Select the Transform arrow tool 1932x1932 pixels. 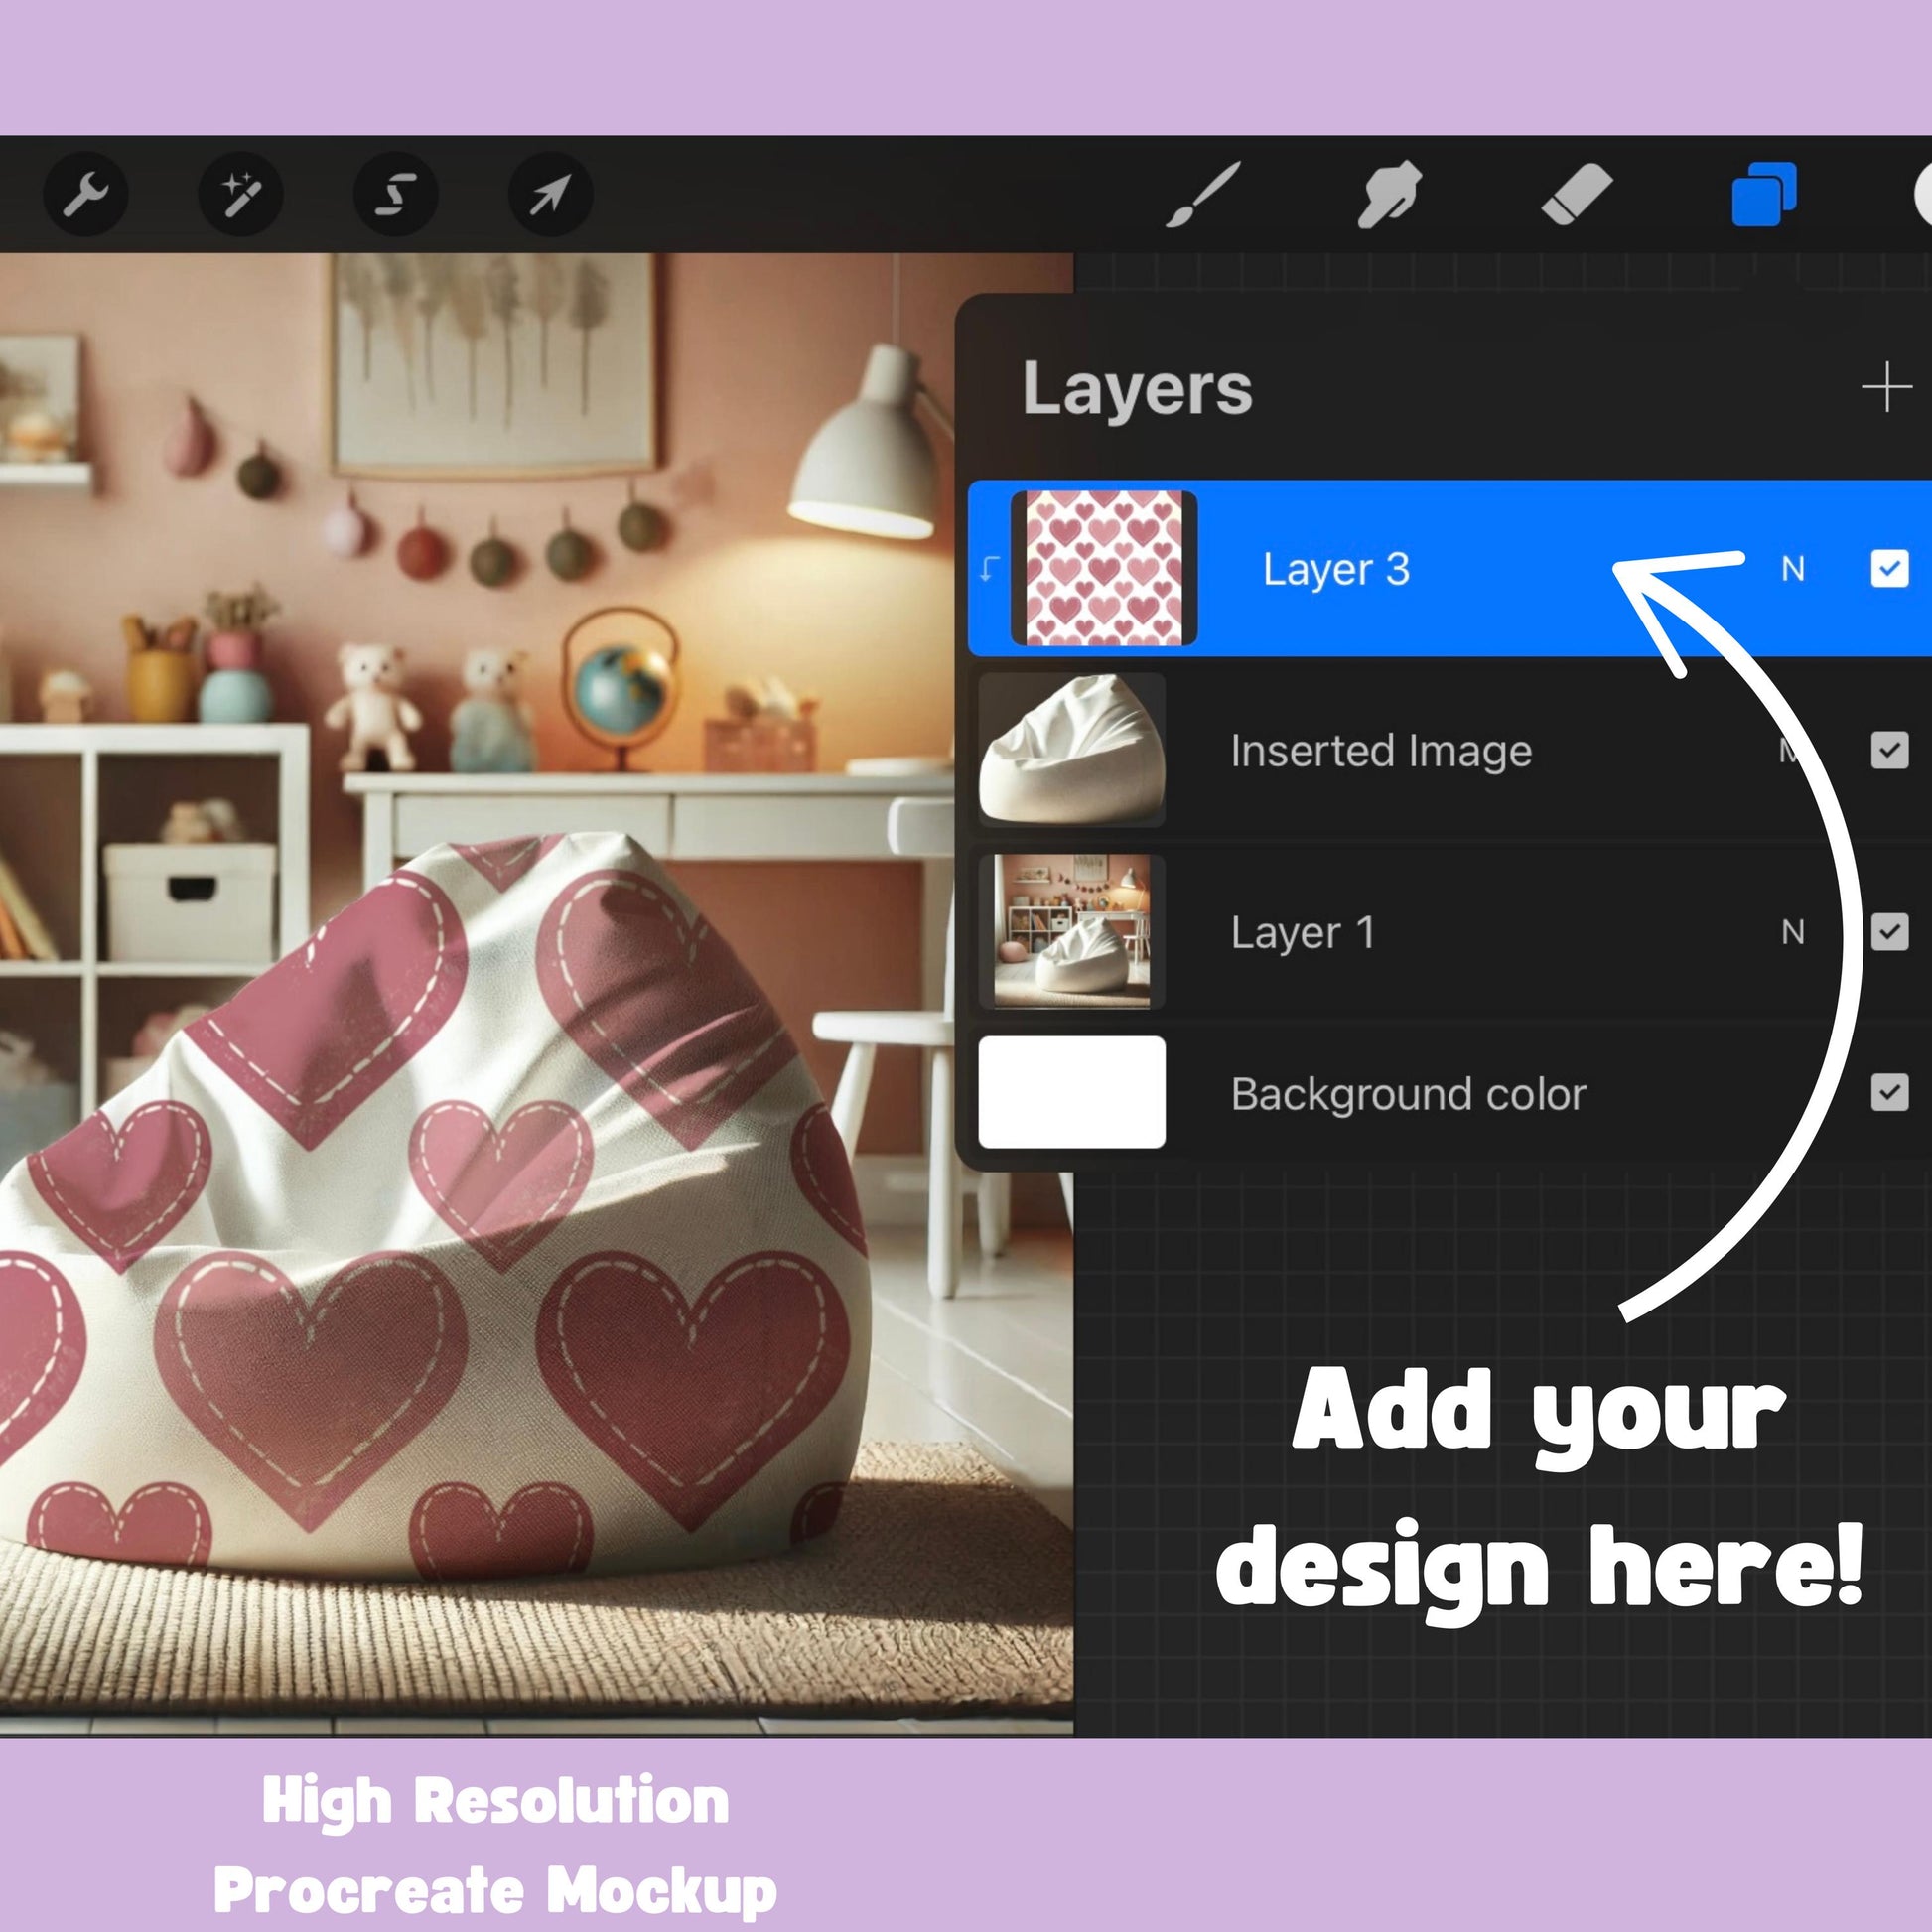(550, 194)
